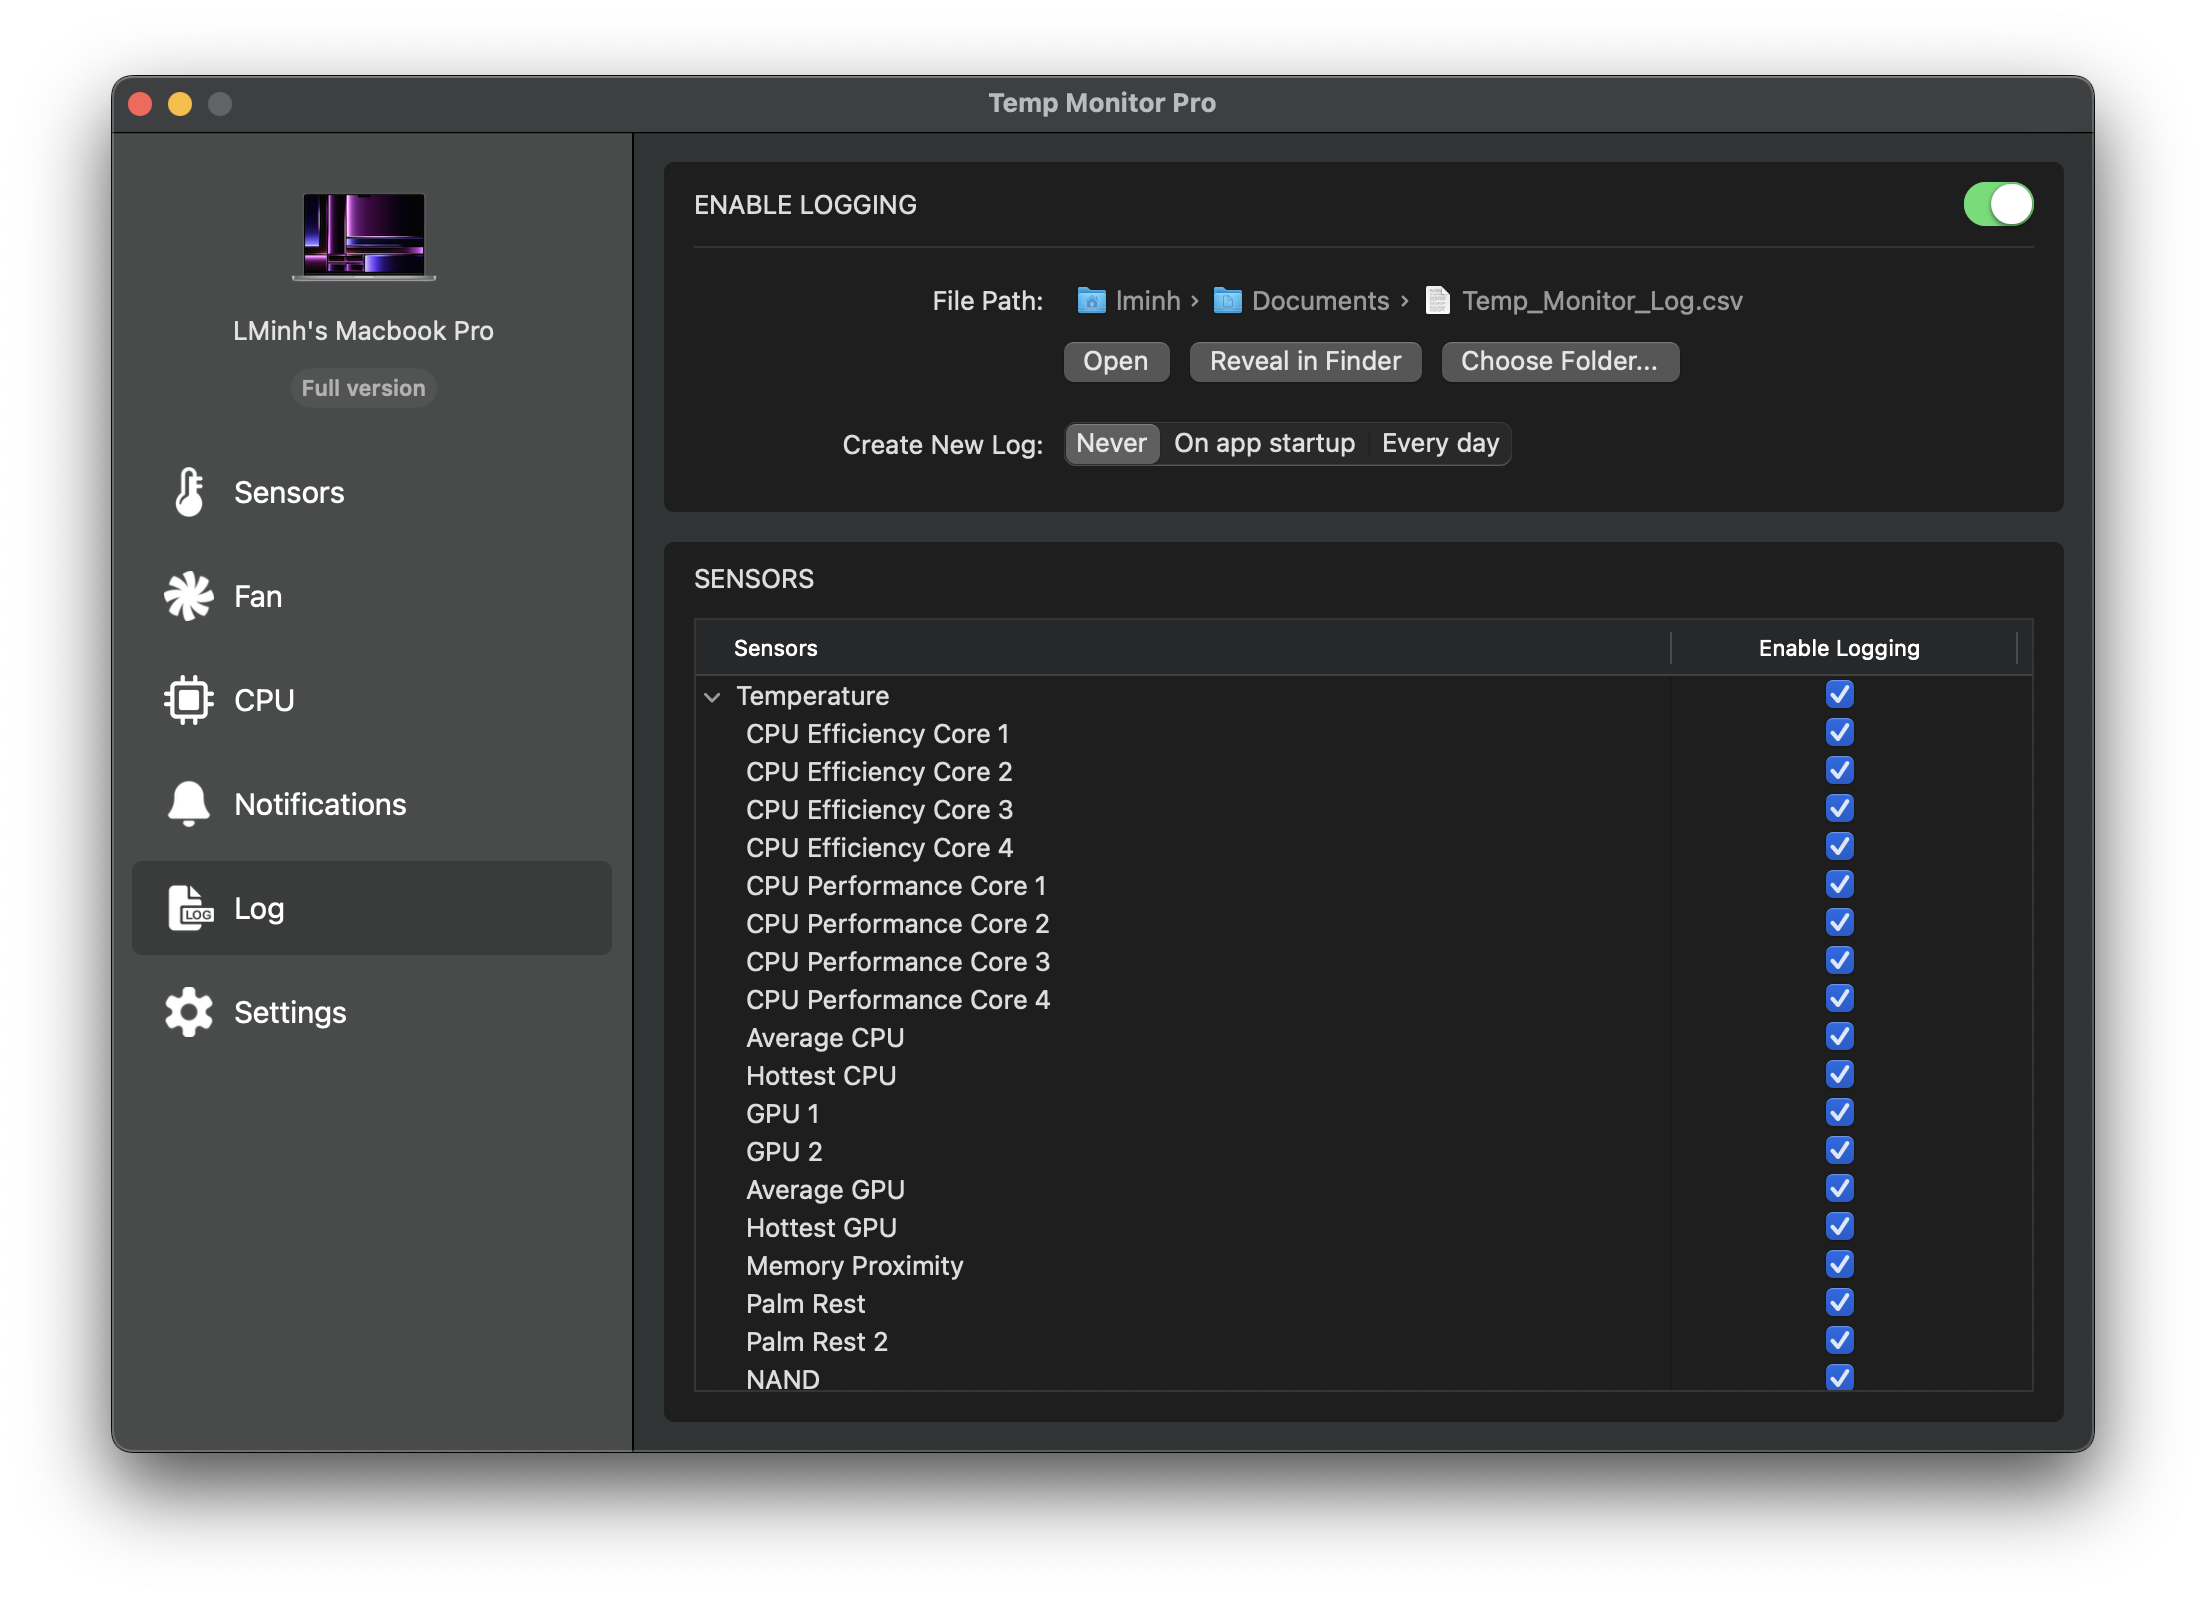Click the Documents folder icon in path

tap(1228, 301)
